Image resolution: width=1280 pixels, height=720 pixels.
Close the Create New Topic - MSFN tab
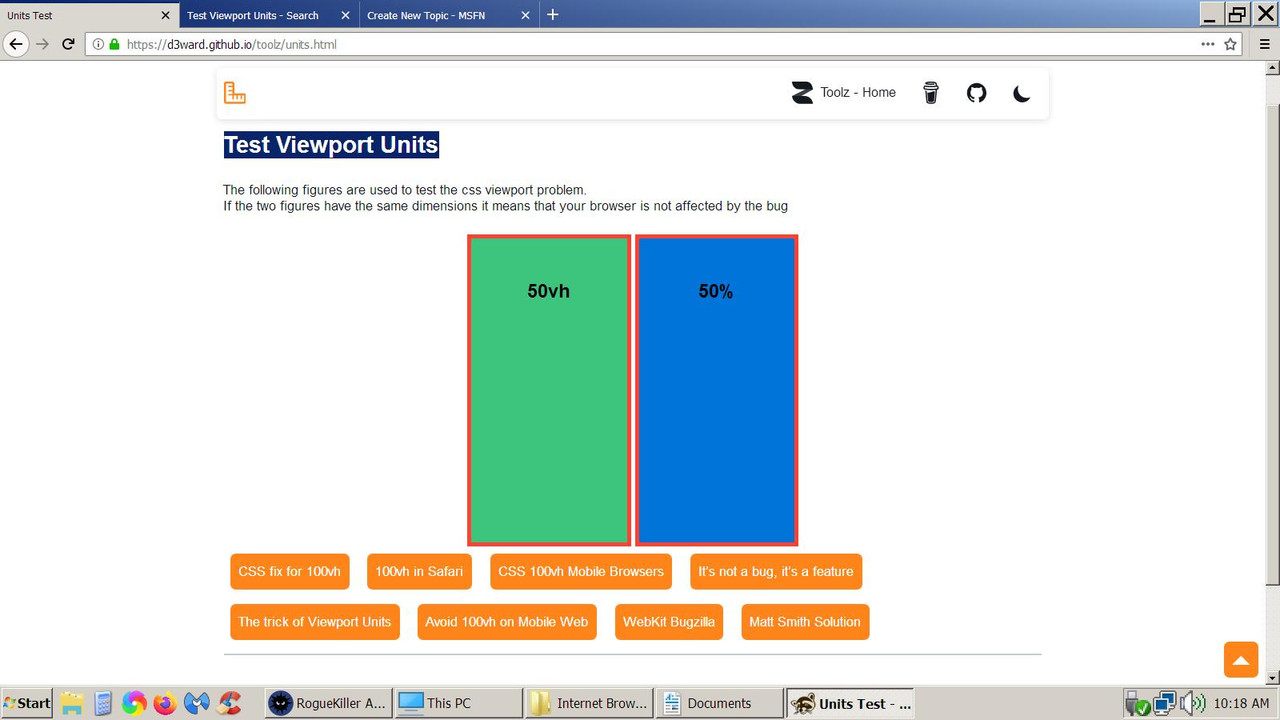pyautogui.click(x=526, y=15)
